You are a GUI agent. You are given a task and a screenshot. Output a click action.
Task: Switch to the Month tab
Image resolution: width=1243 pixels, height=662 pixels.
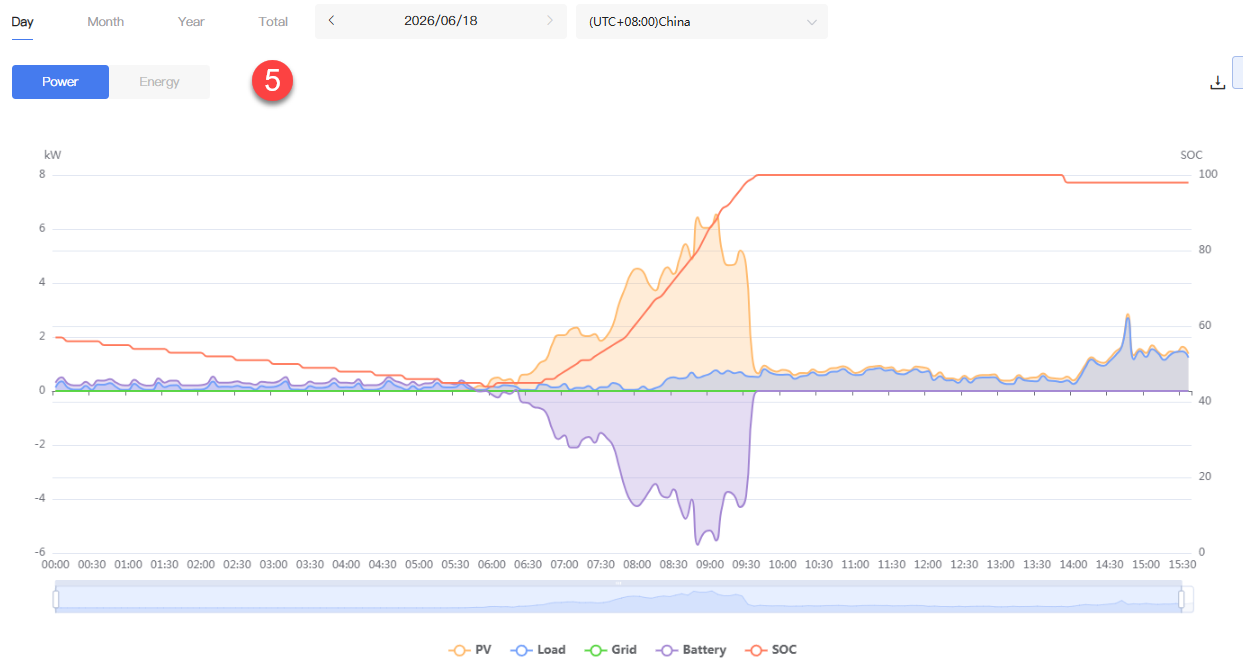tap(105, 21)
